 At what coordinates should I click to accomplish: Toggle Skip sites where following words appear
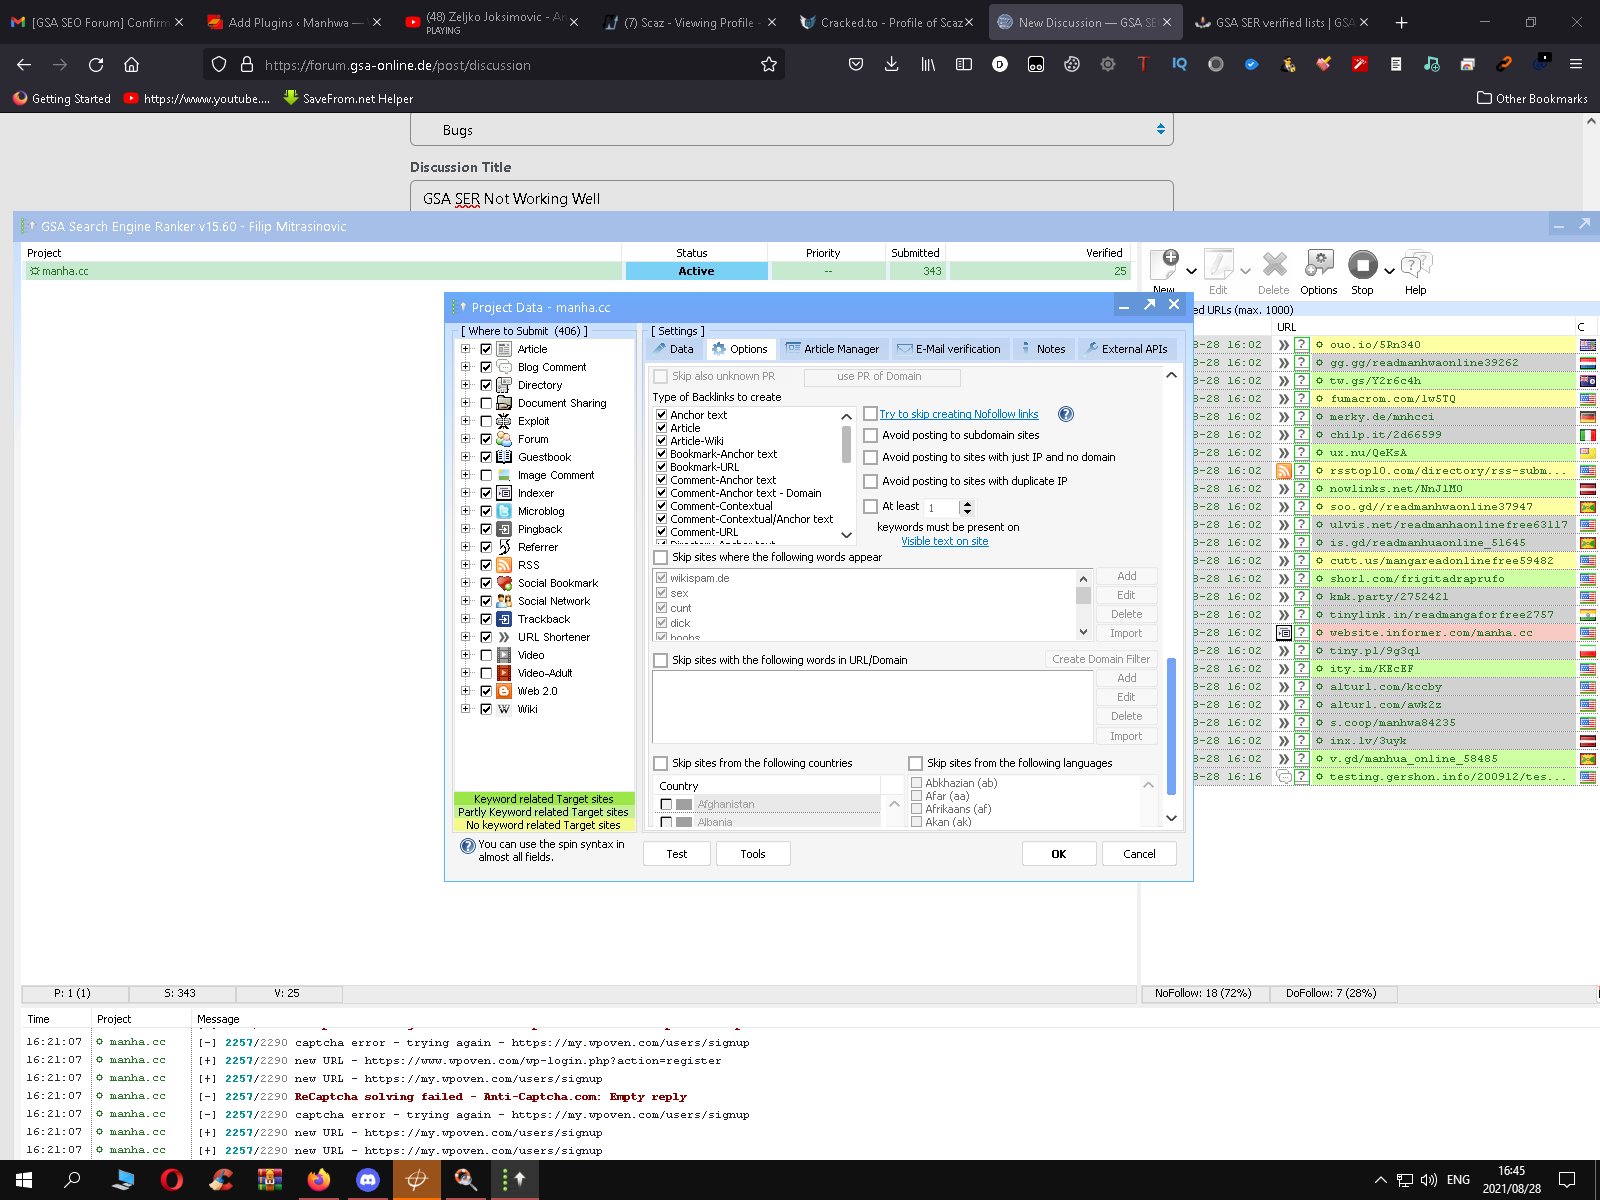[660, 557]
